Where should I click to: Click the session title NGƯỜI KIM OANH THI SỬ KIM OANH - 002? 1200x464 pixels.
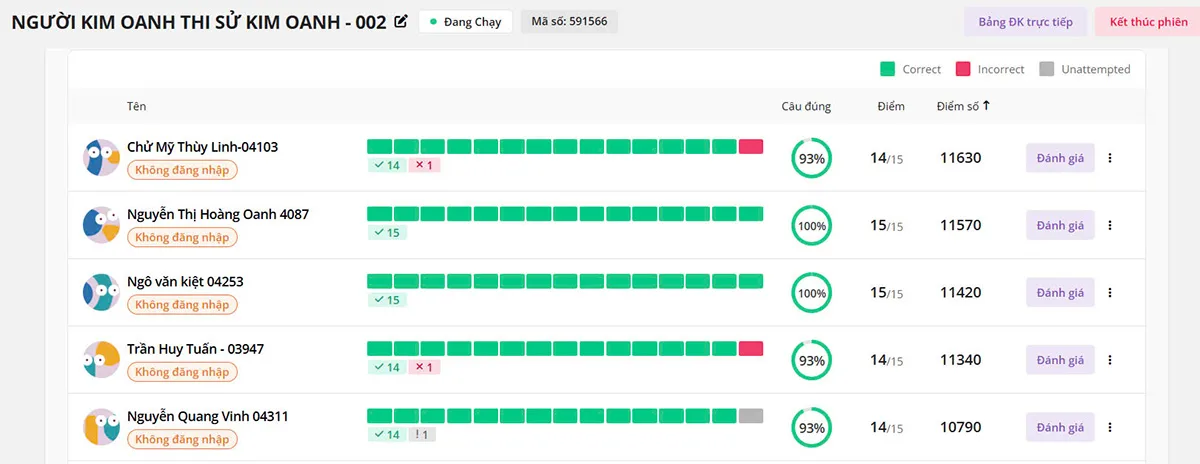pos(199,22)
